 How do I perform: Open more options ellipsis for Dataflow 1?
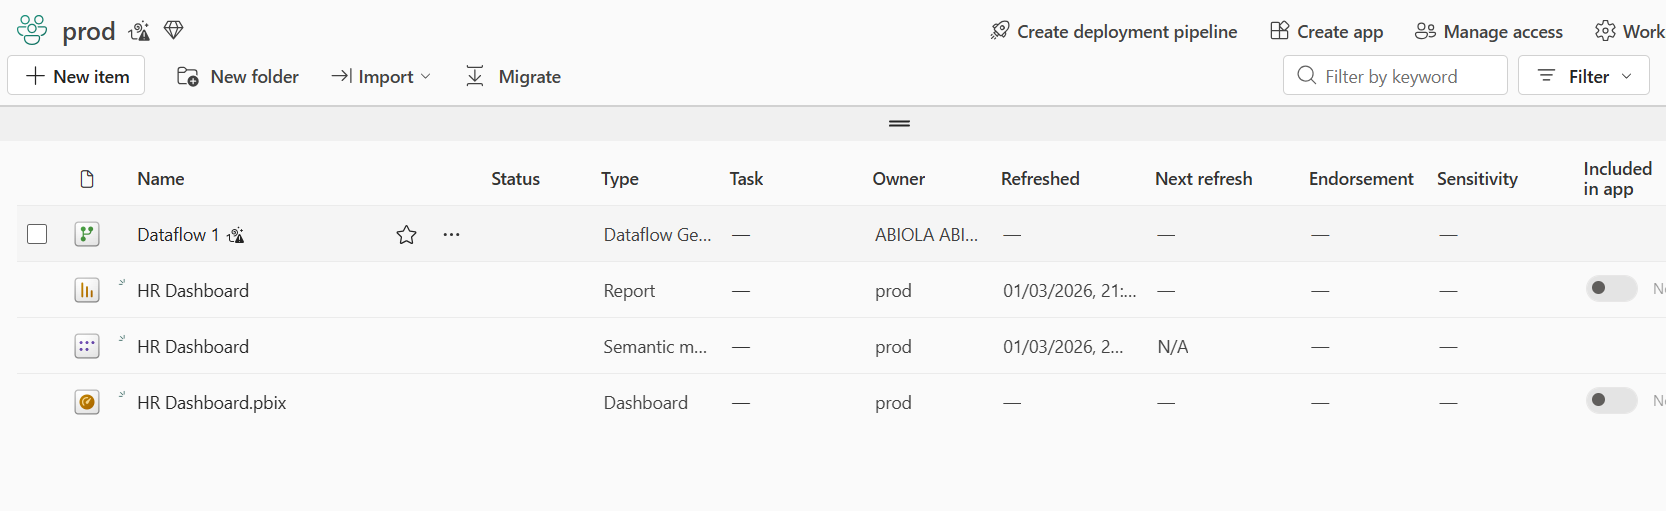click(452, 235)
